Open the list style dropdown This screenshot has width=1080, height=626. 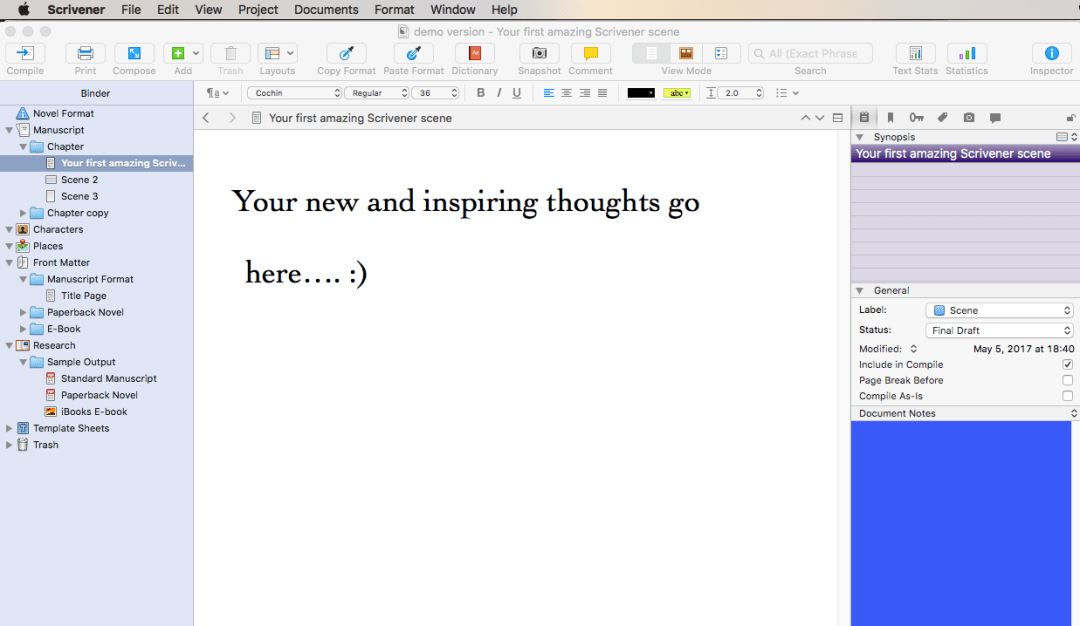tap(787, 93)
